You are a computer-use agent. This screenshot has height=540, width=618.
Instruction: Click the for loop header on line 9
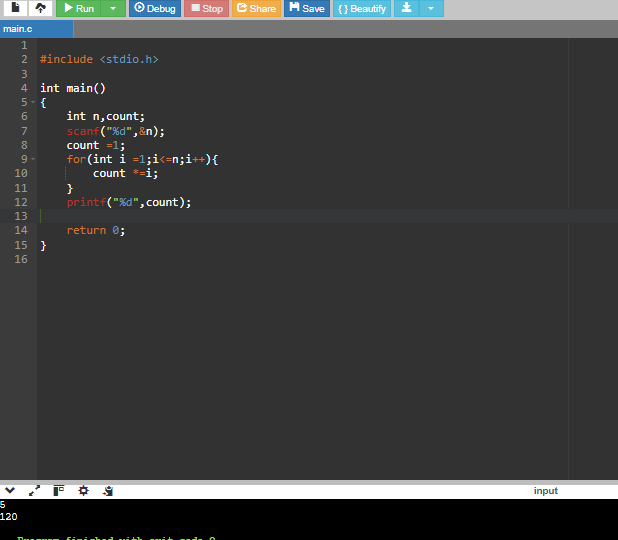coord(142,159)
